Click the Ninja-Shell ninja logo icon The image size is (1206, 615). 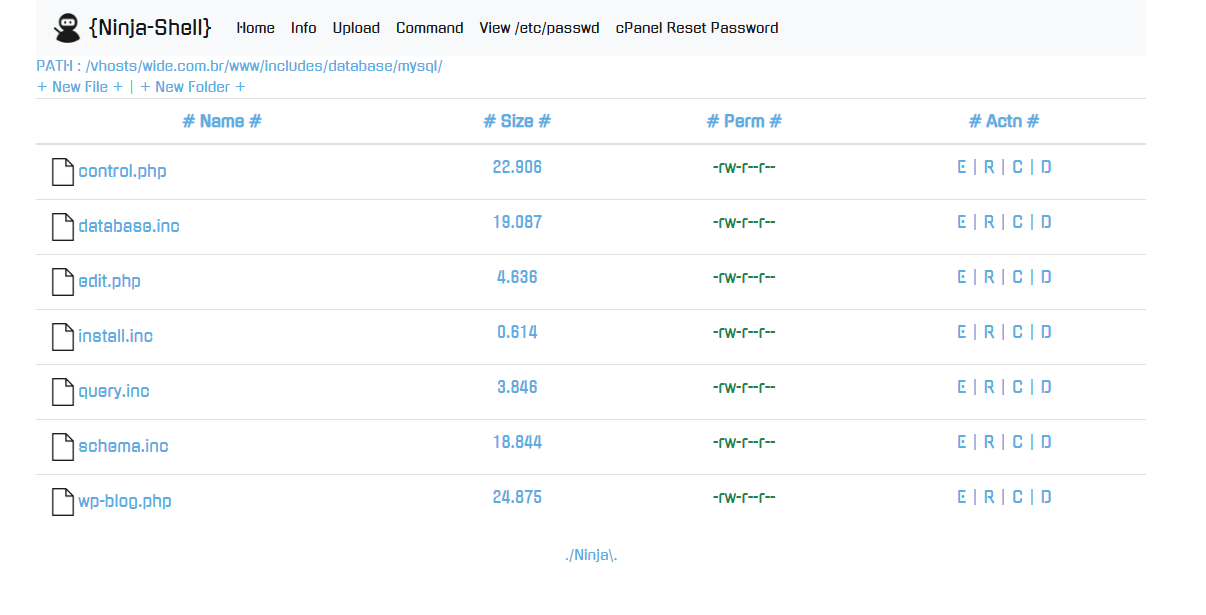67,28
